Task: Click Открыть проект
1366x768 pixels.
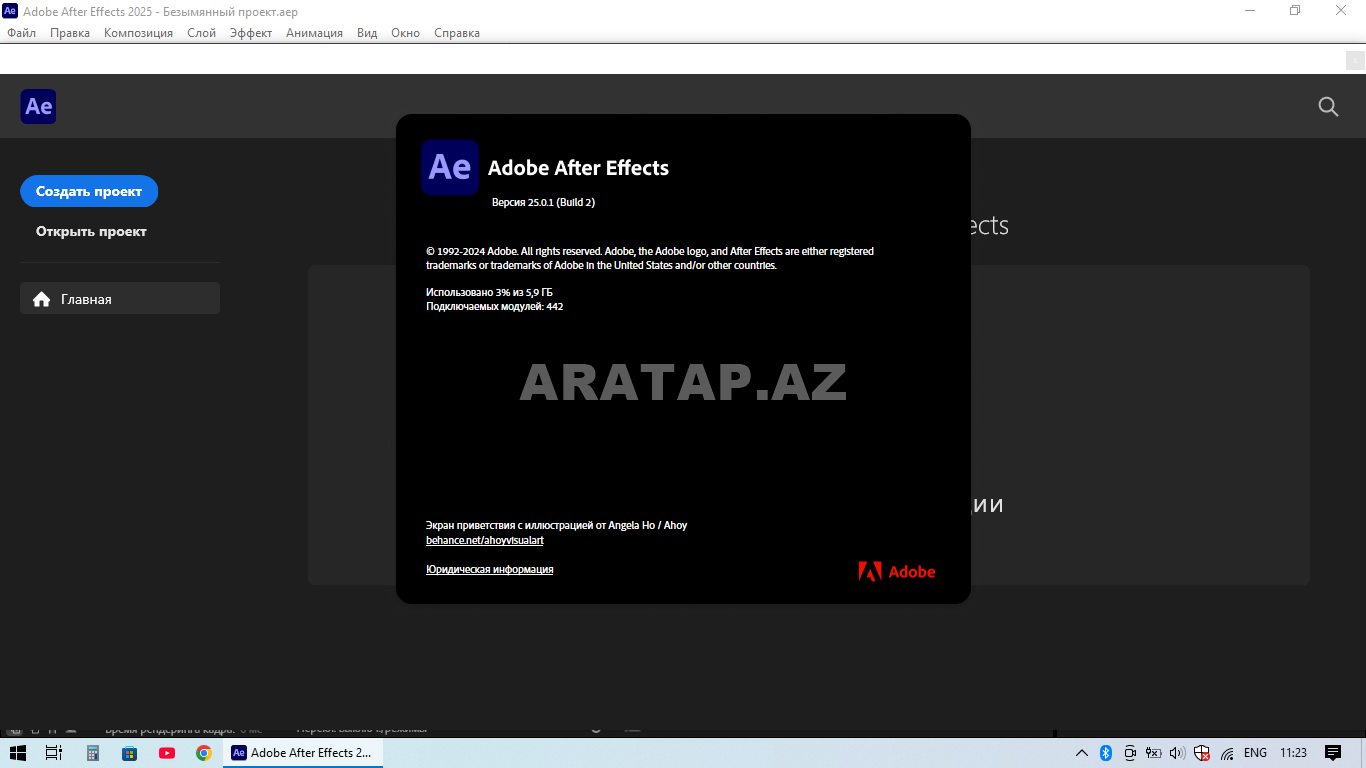Action: [x=91, y=231]
